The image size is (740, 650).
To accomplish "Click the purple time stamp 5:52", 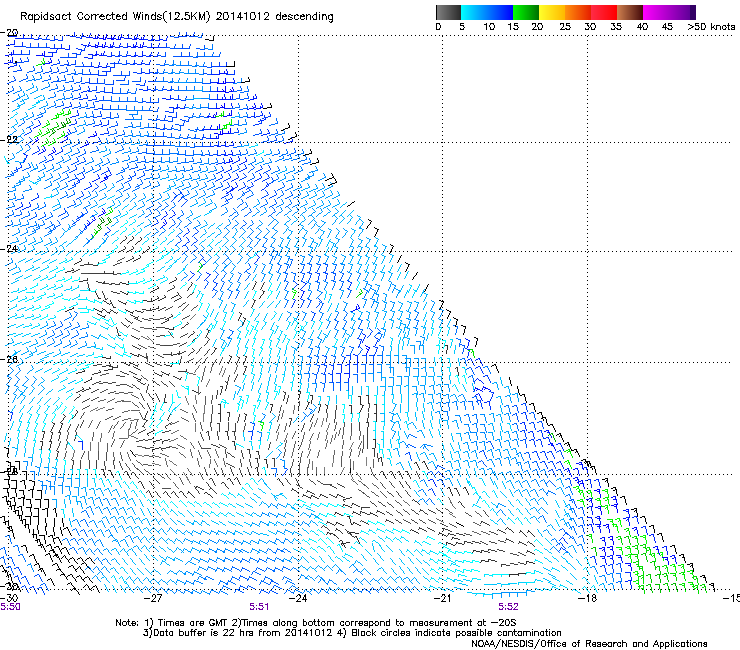I will coord(508,607).
